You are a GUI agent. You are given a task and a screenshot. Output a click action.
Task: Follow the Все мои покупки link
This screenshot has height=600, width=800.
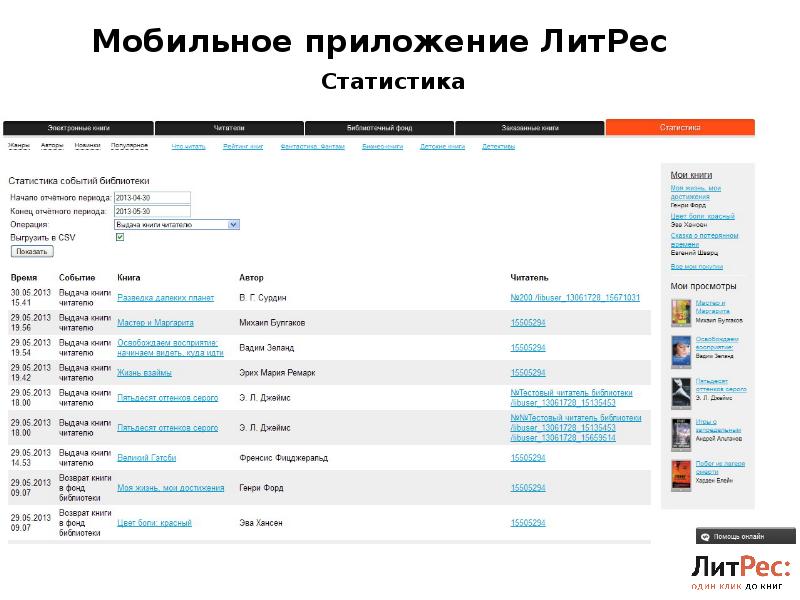coord(696,267)
